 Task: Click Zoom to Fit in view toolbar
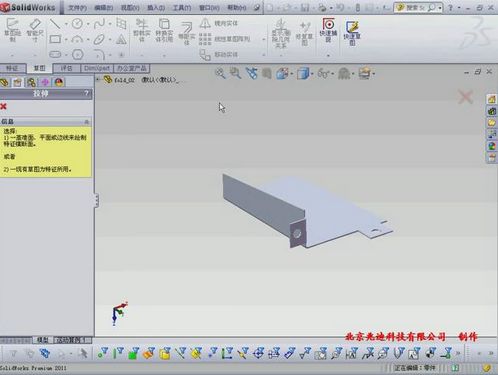pyautogui.click(x=220, y=73)
